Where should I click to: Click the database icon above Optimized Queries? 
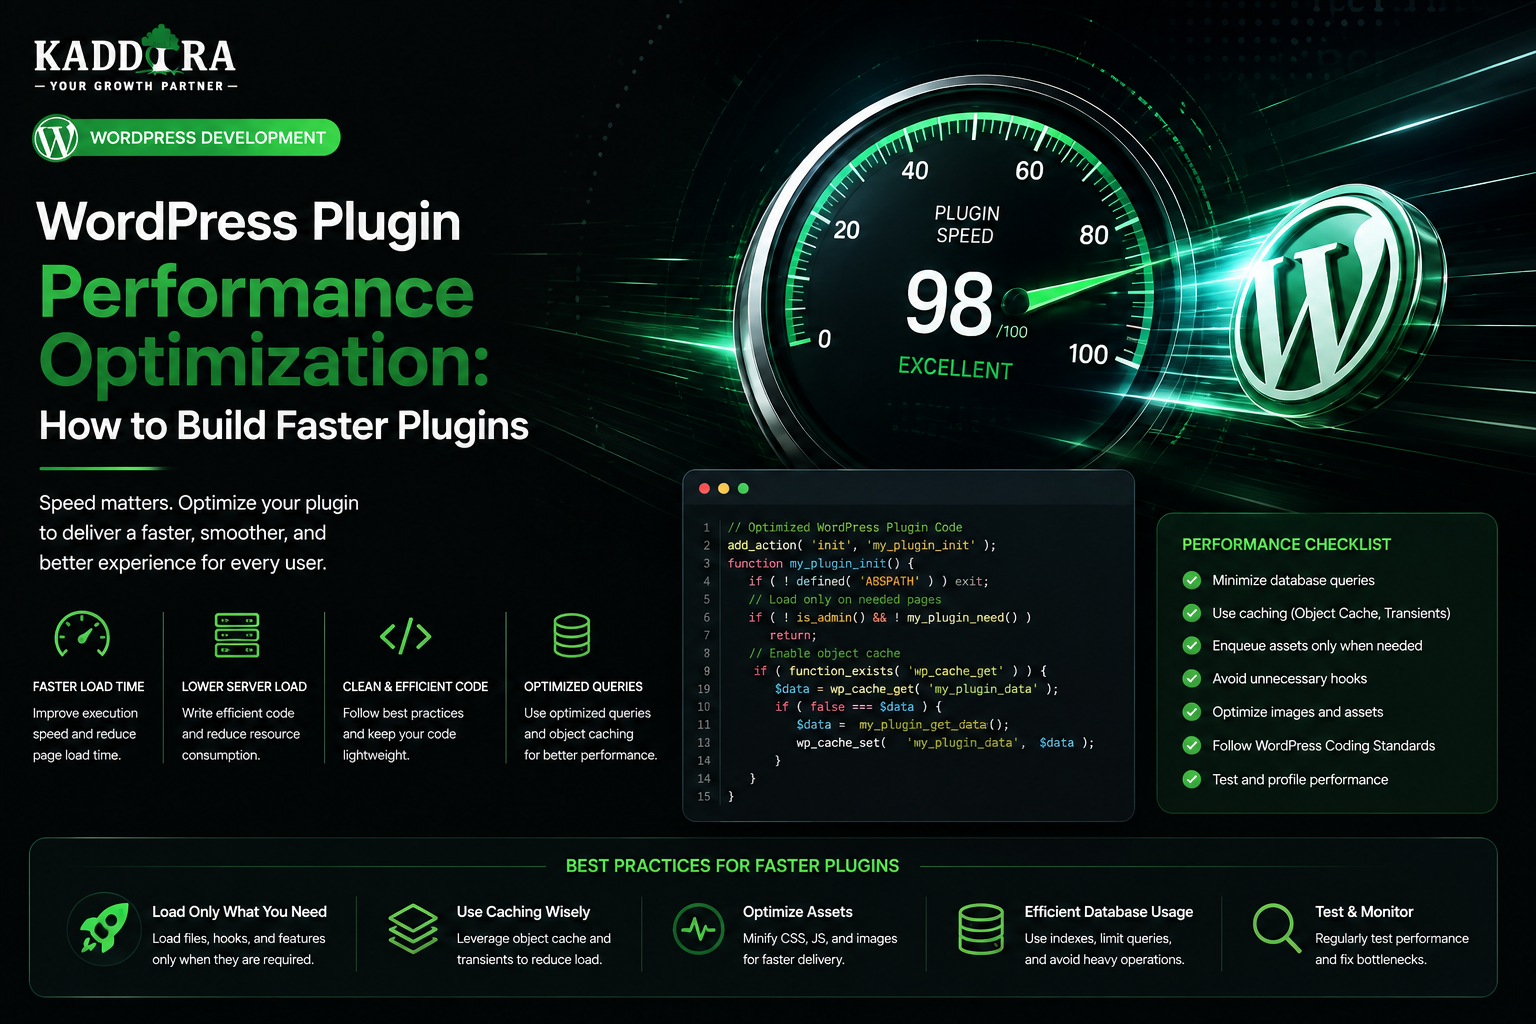[x=572, y=635]
